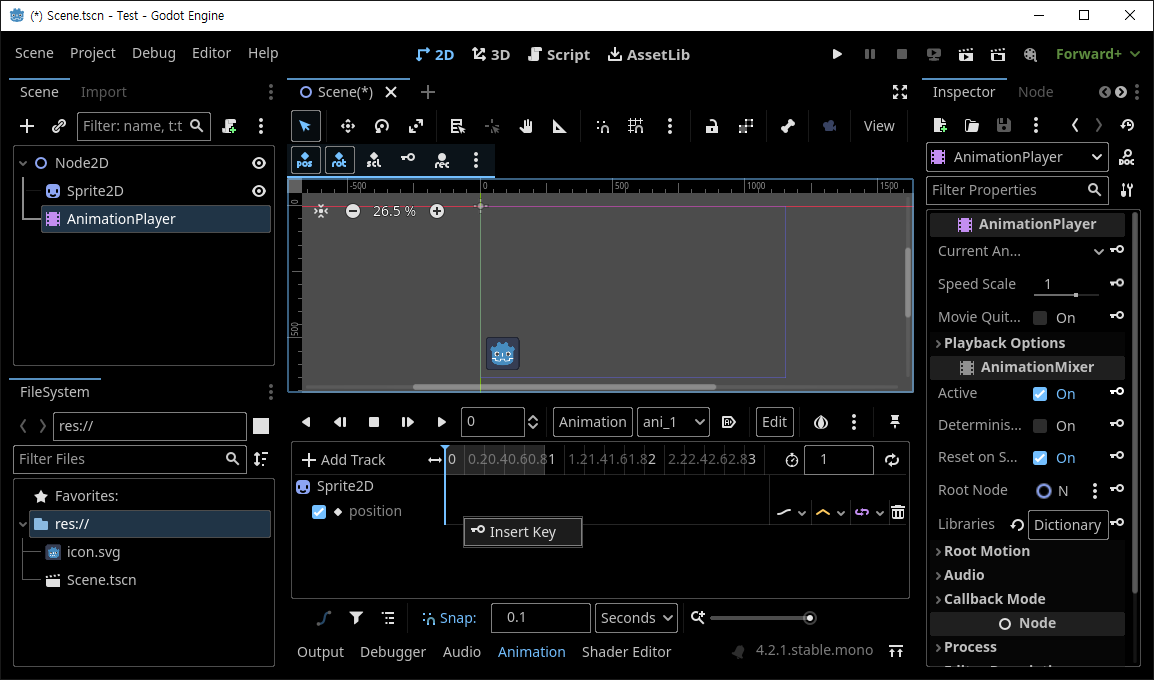
Task: Stop animation playback
Action: (x=374, y=422)
